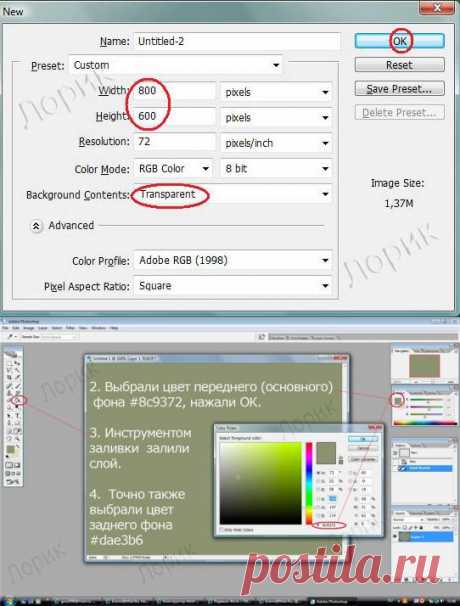Click the new color preview swatch
Viewport: 460px width, 606px height.
326,448
